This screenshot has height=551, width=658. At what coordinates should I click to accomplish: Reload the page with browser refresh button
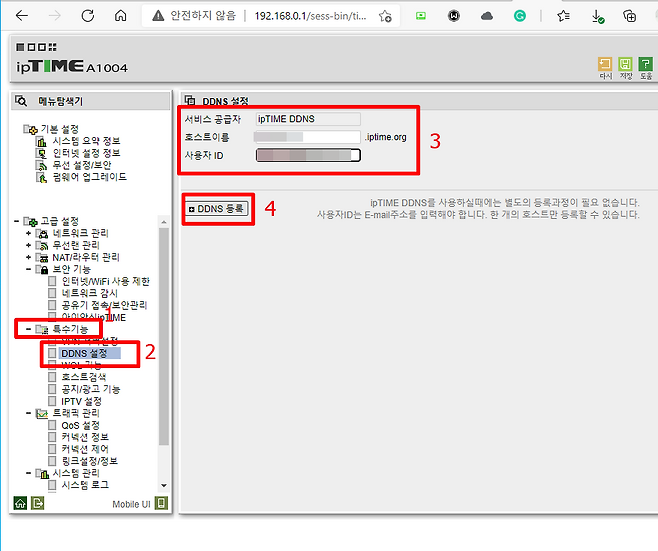[87, 16]
